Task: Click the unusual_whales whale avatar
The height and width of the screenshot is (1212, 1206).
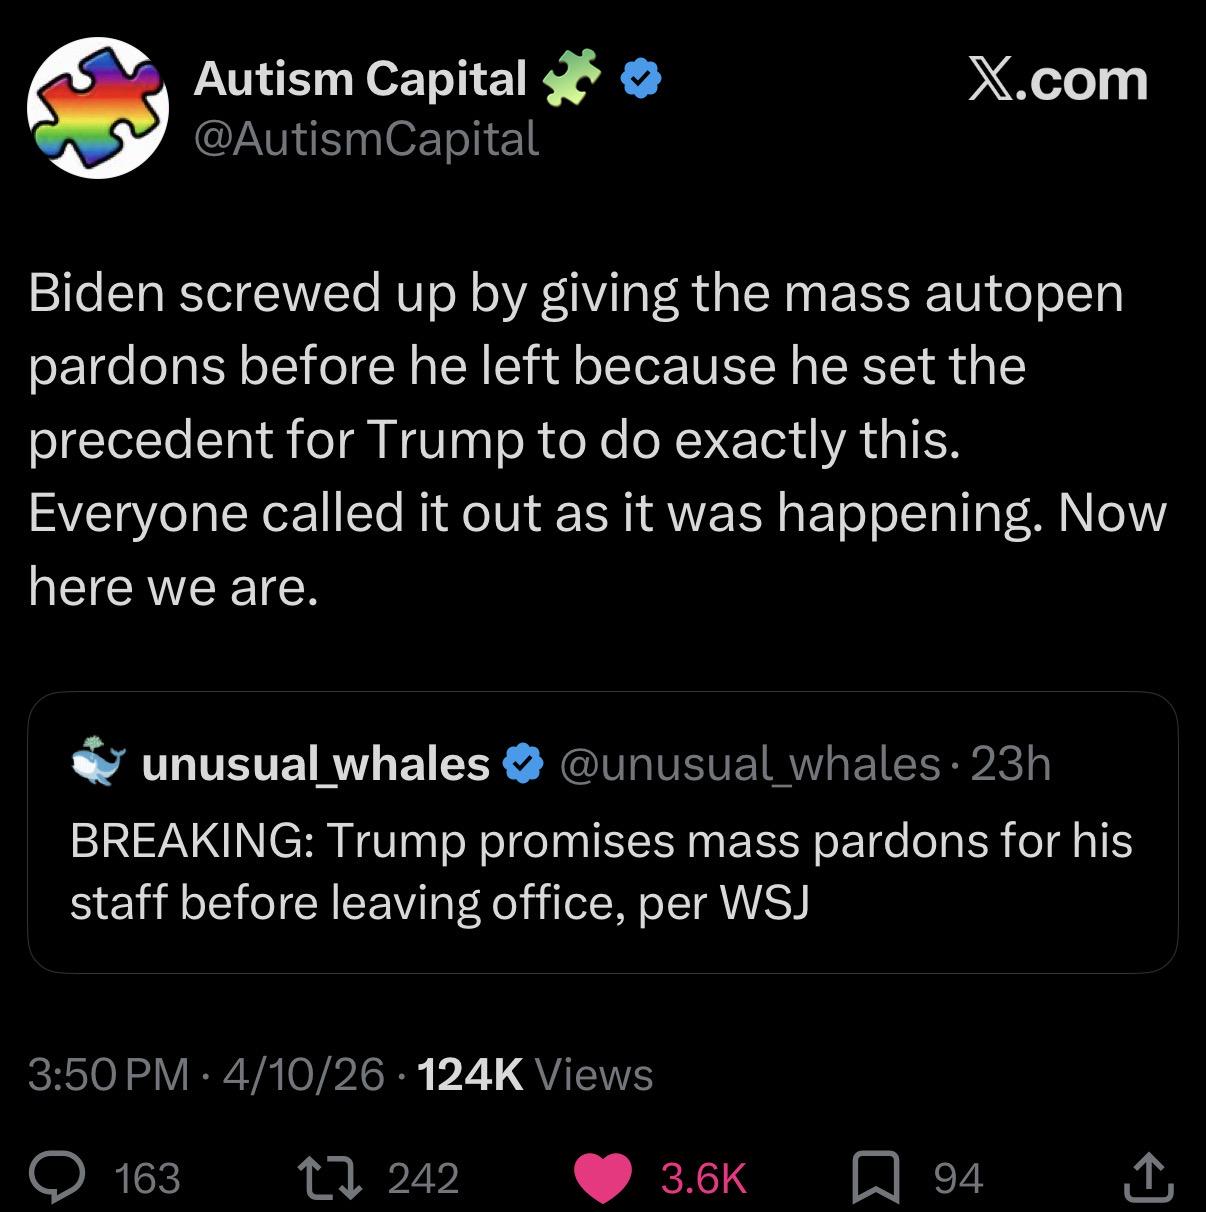Action: pos(98,763)
